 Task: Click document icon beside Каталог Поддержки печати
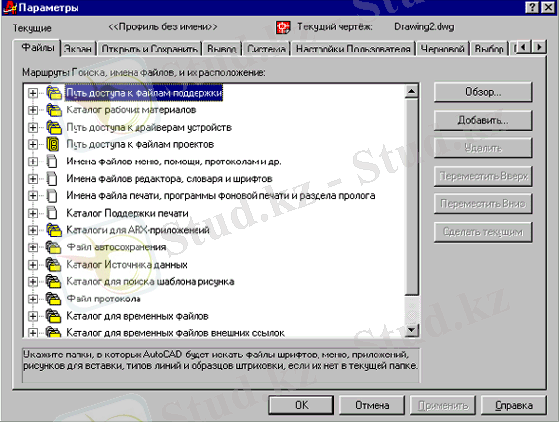tap(52, 213)
